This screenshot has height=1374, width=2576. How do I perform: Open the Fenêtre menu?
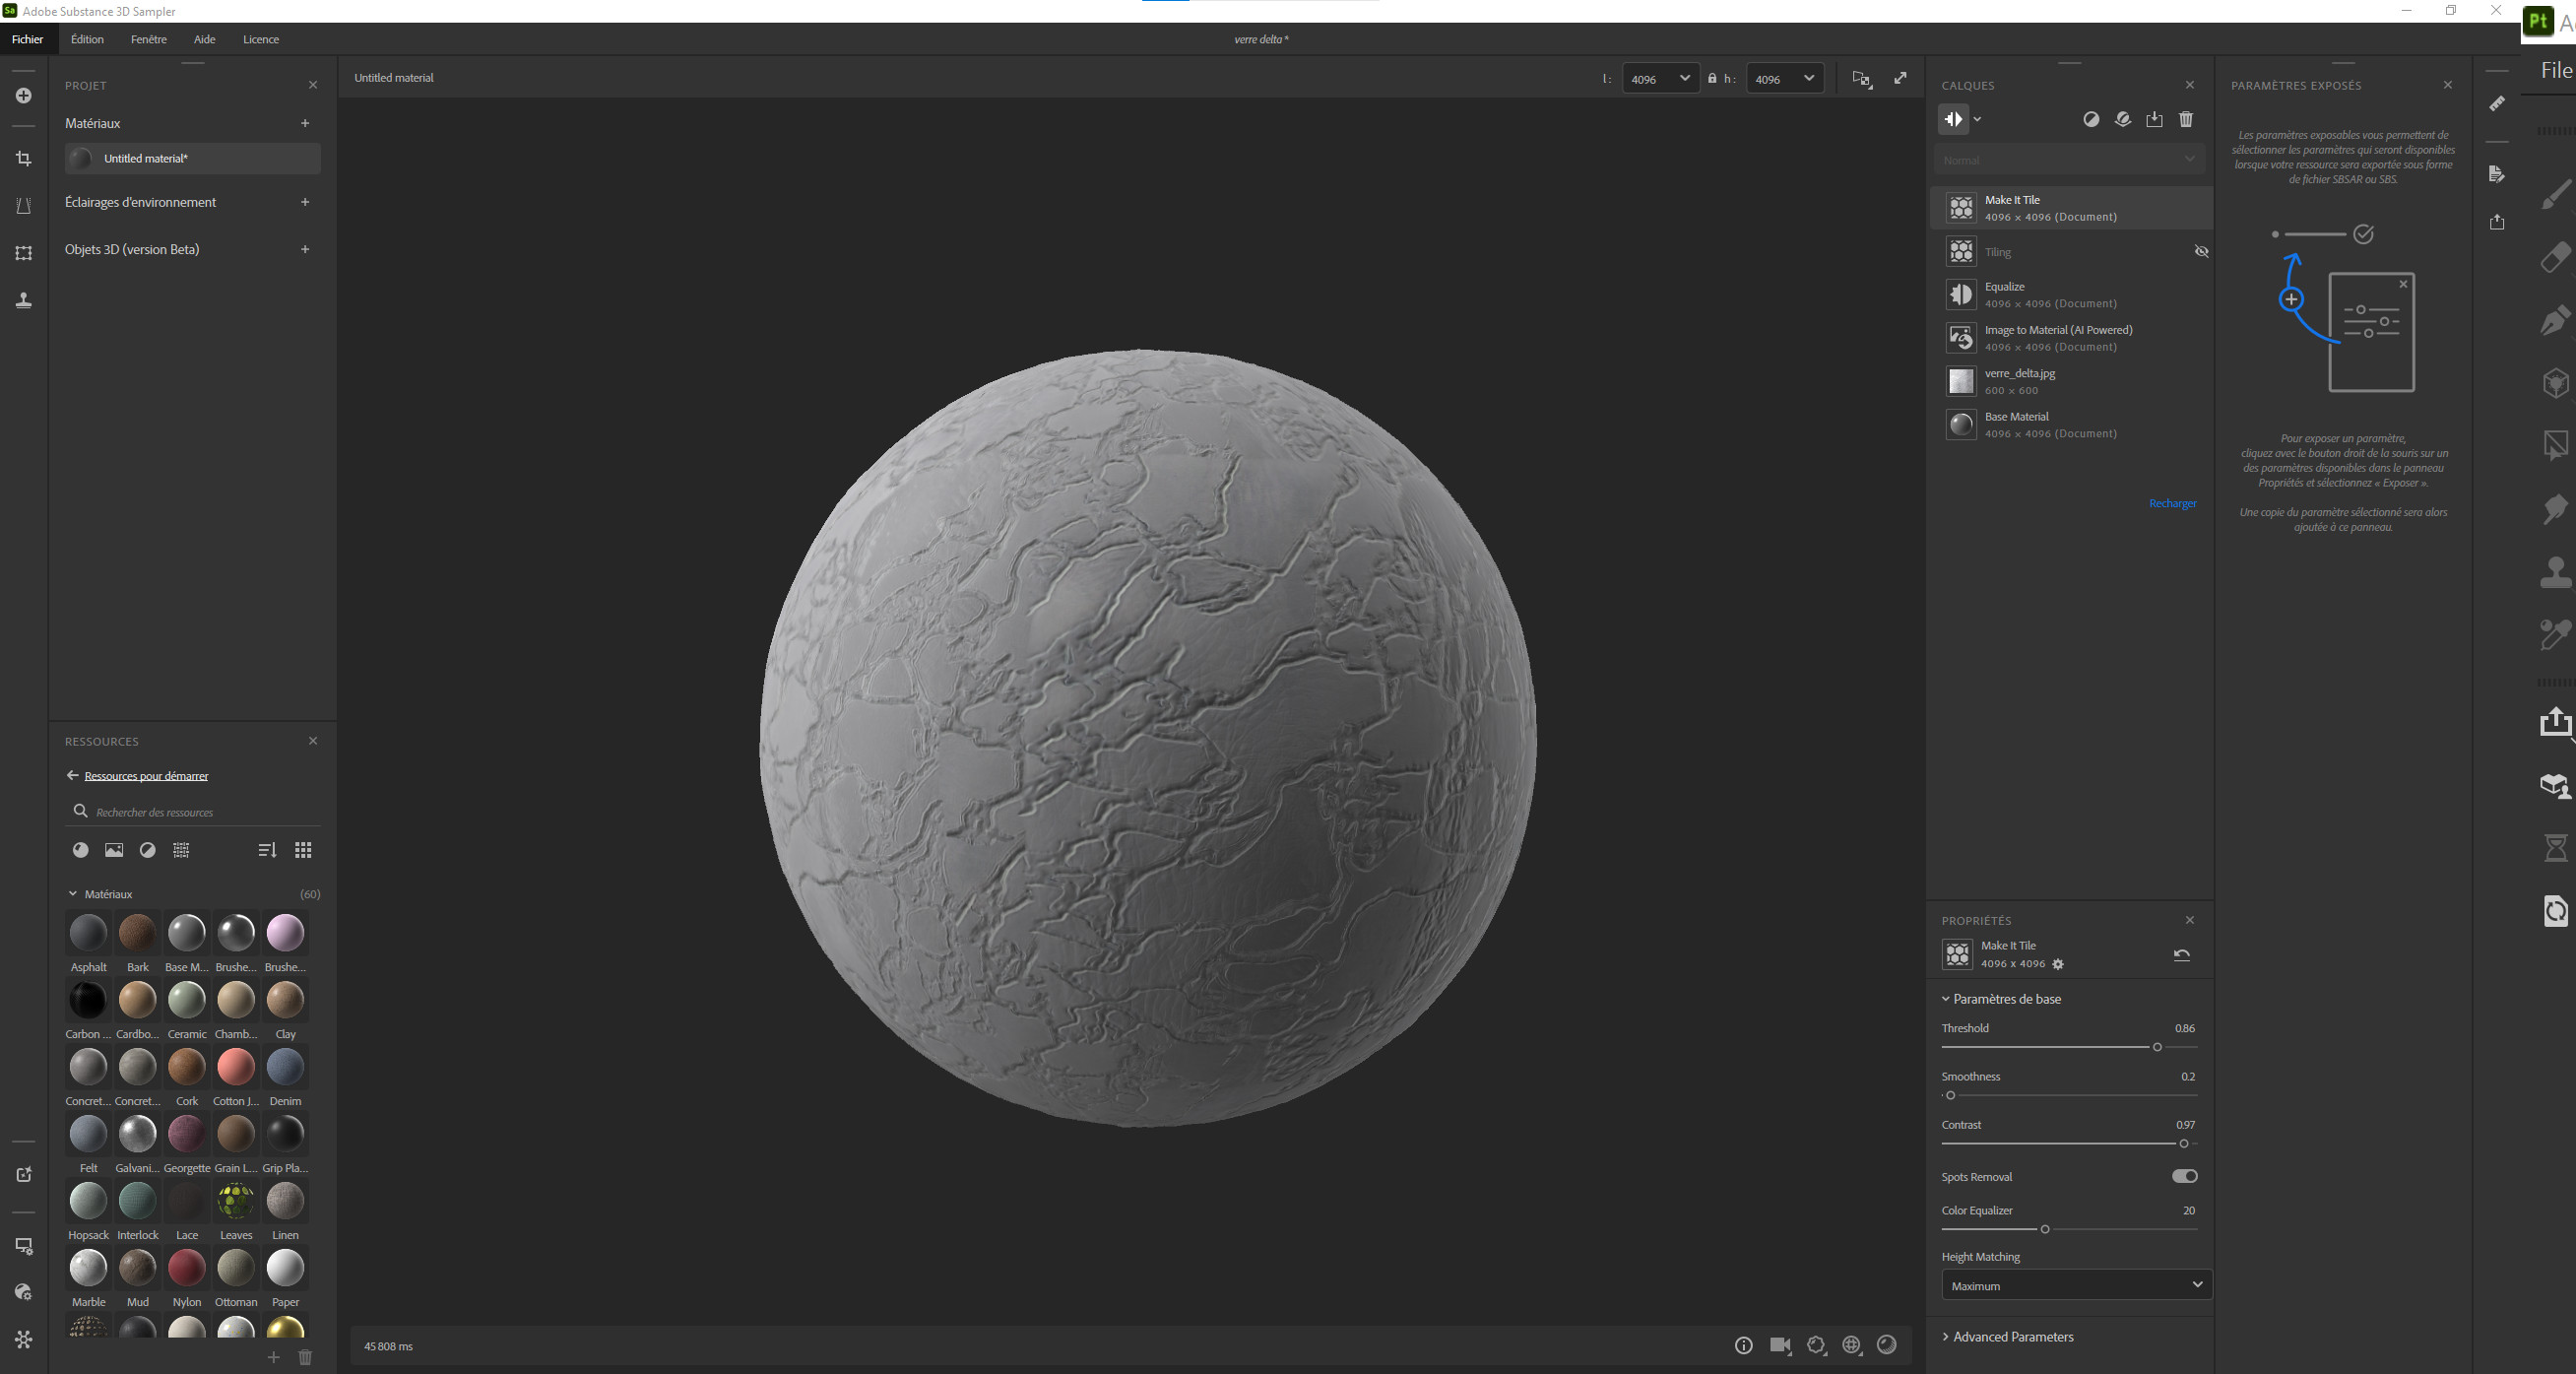tap(149, 39)
